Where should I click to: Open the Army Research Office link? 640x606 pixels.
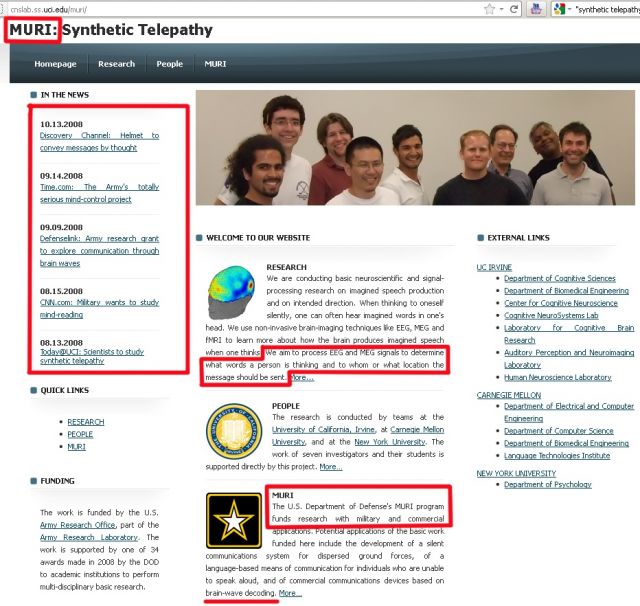pos(78,525)
